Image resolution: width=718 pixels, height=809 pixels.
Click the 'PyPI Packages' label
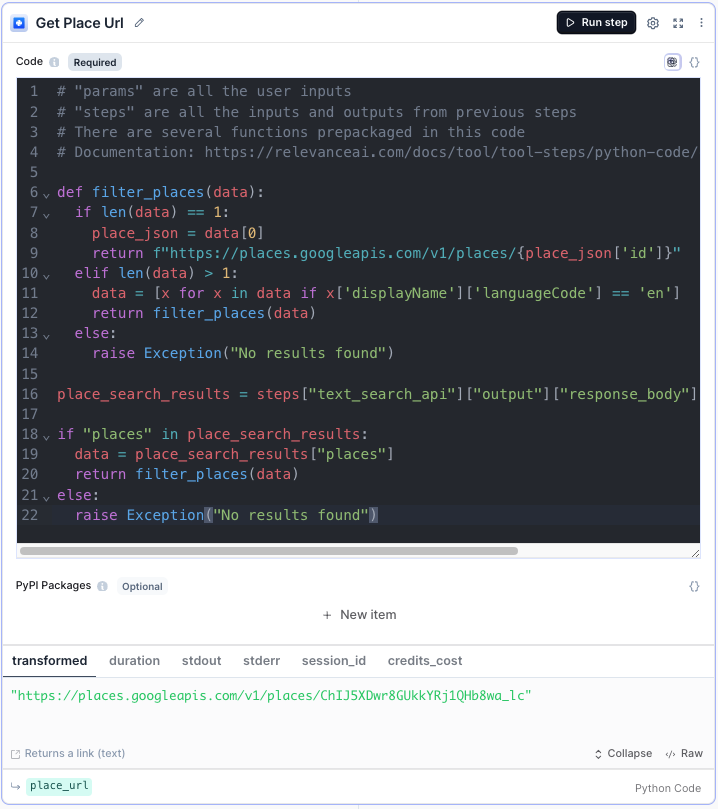[x=53, y=586]
